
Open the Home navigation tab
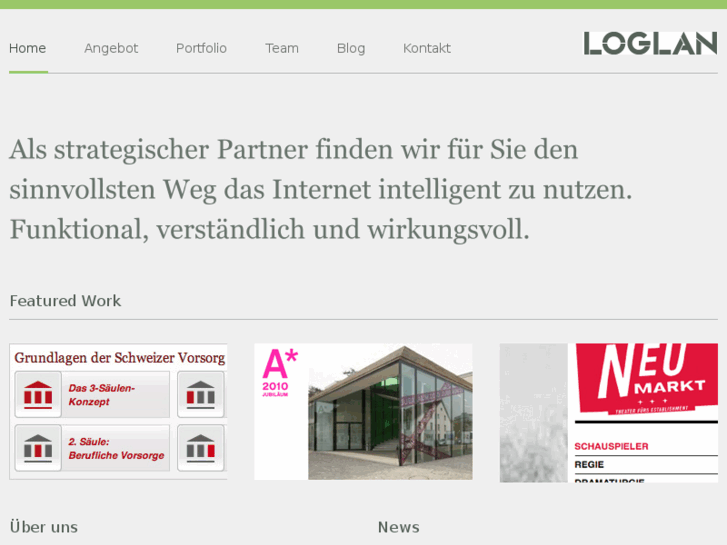coord(27,48)
